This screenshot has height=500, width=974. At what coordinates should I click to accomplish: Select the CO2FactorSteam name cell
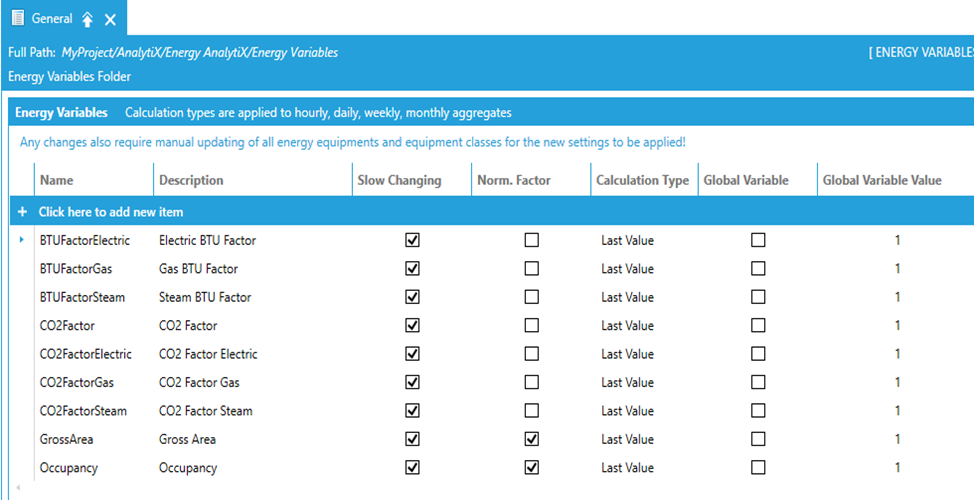(x=83, y=411)
